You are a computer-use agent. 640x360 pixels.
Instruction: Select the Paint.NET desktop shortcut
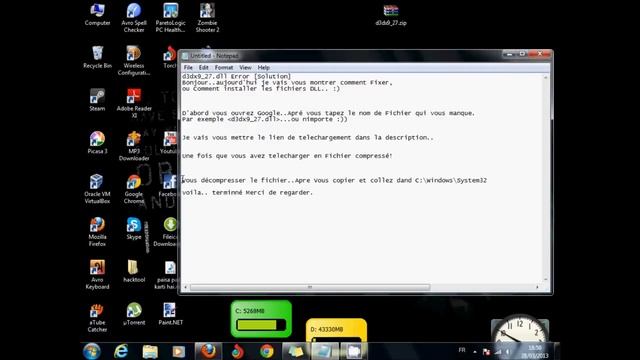(170, 314)
